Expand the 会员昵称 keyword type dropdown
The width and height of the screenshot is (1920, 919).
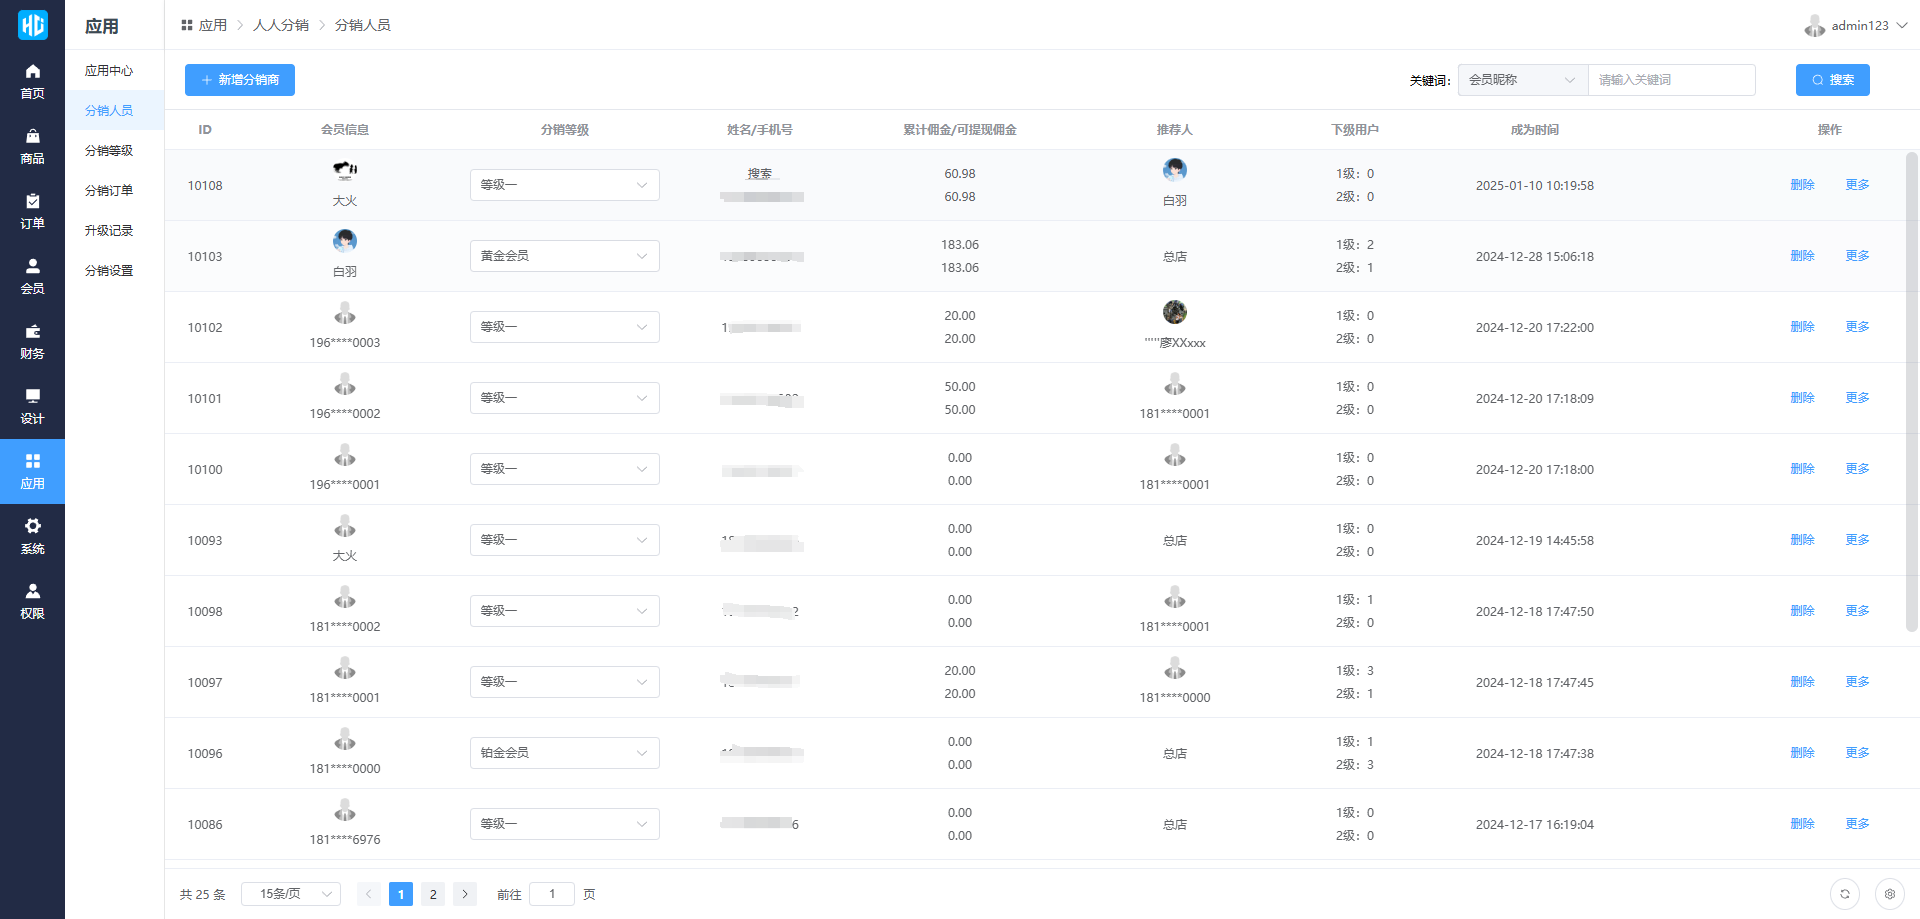point(1522,80)
